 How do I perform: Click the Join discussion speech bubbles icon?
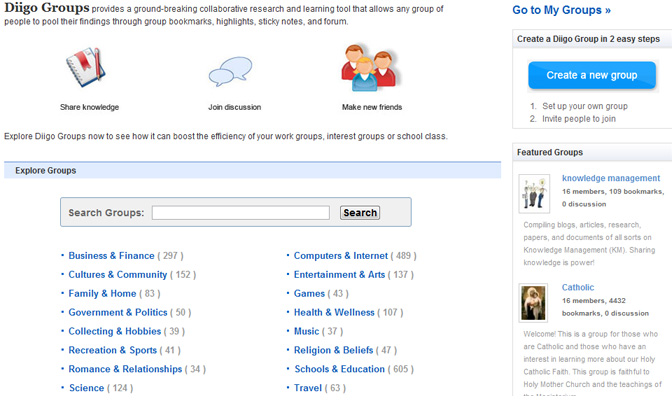click(231, 71)
